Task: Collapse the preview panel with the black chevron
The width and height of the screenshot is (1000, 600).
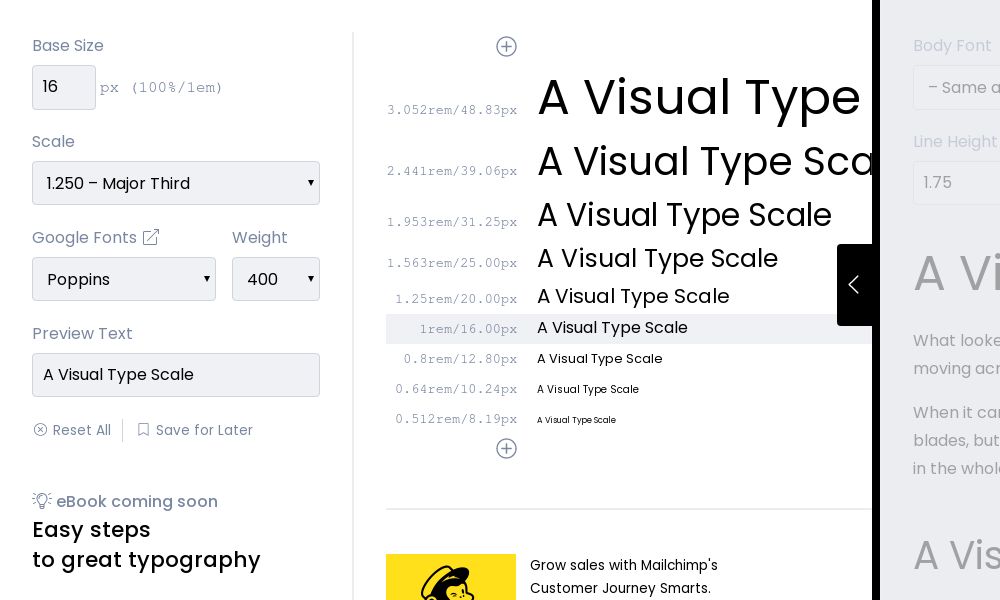Action: [855, 285]
